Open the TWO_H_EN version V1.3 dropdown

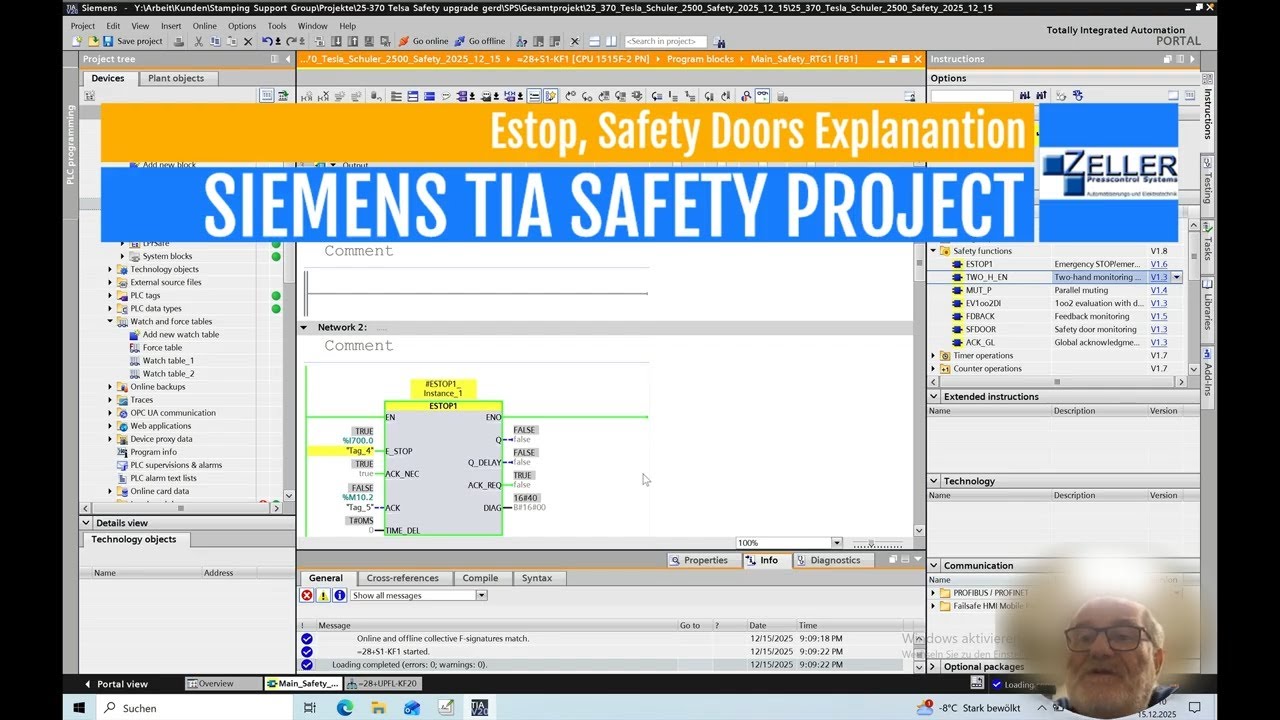[x=1177, y=277]
